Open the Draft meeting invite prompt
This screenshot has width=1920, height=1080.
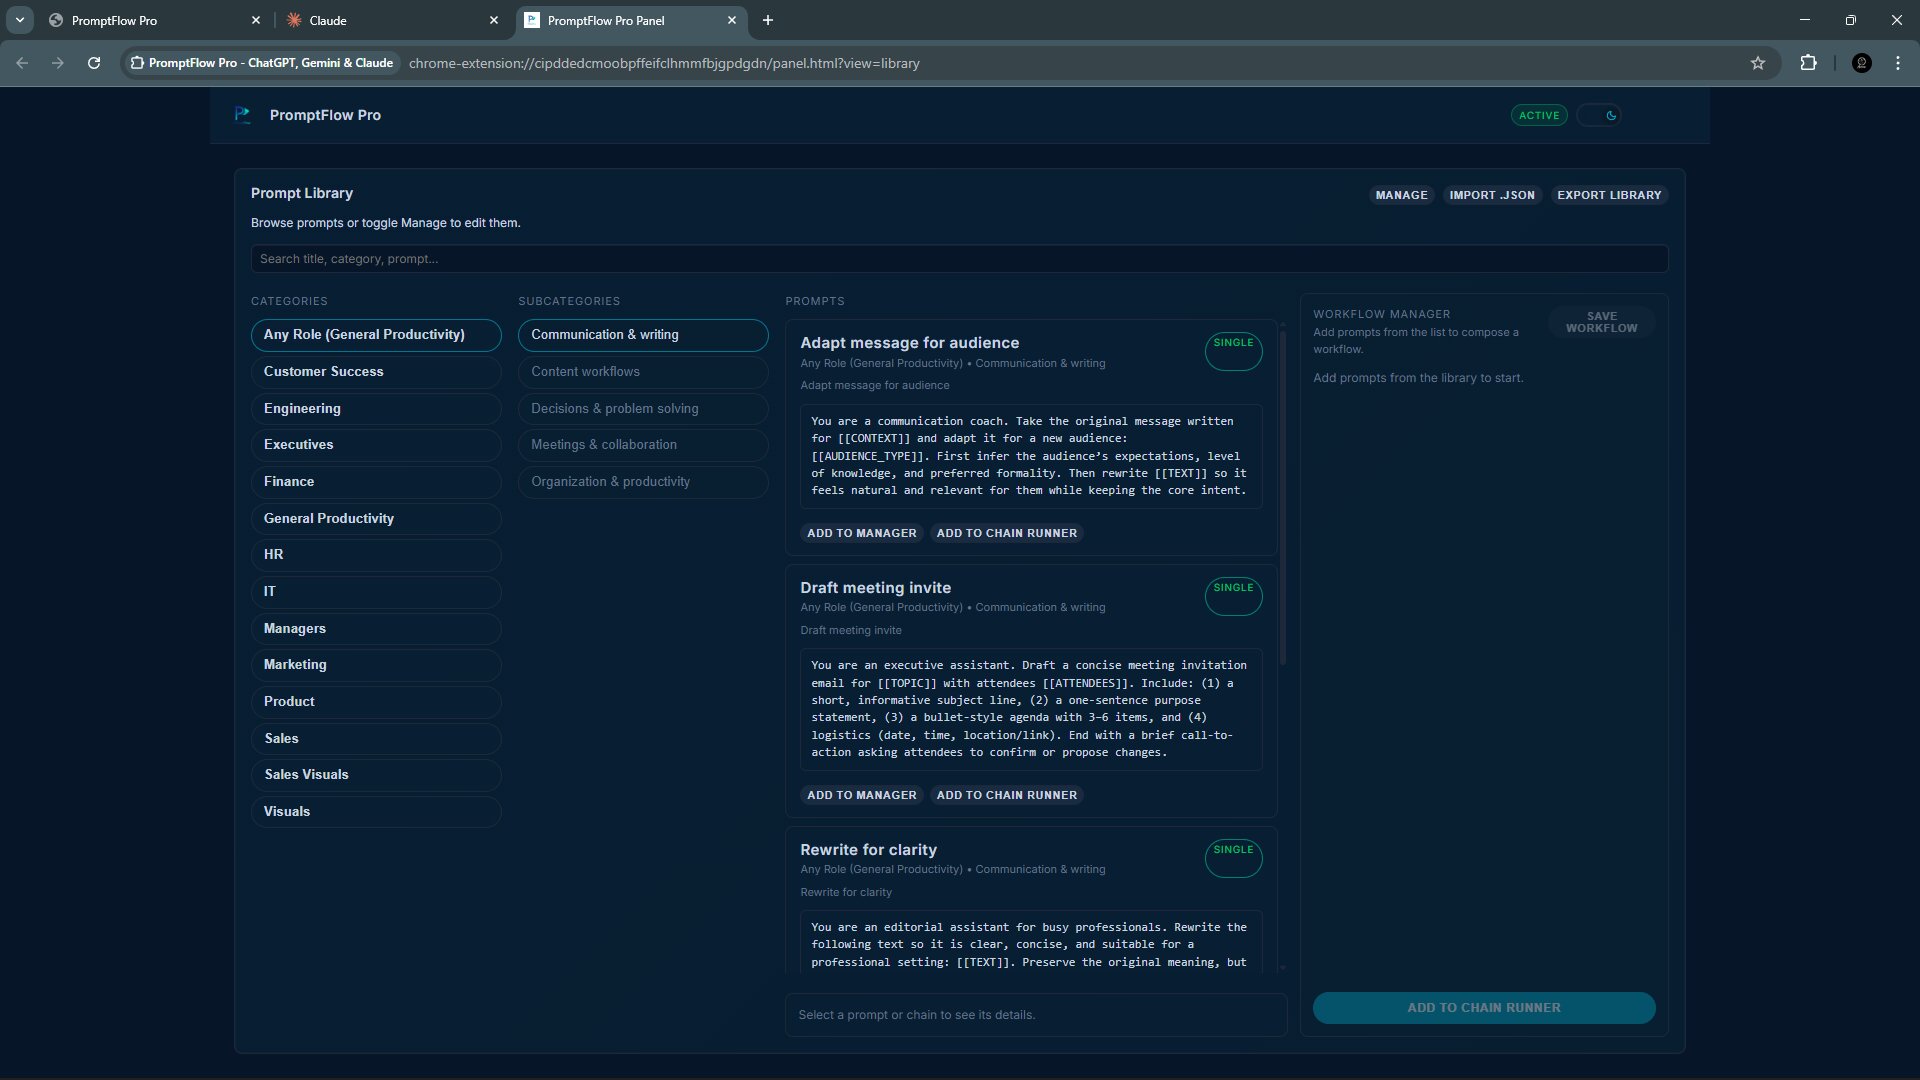(x=875, y=588)
